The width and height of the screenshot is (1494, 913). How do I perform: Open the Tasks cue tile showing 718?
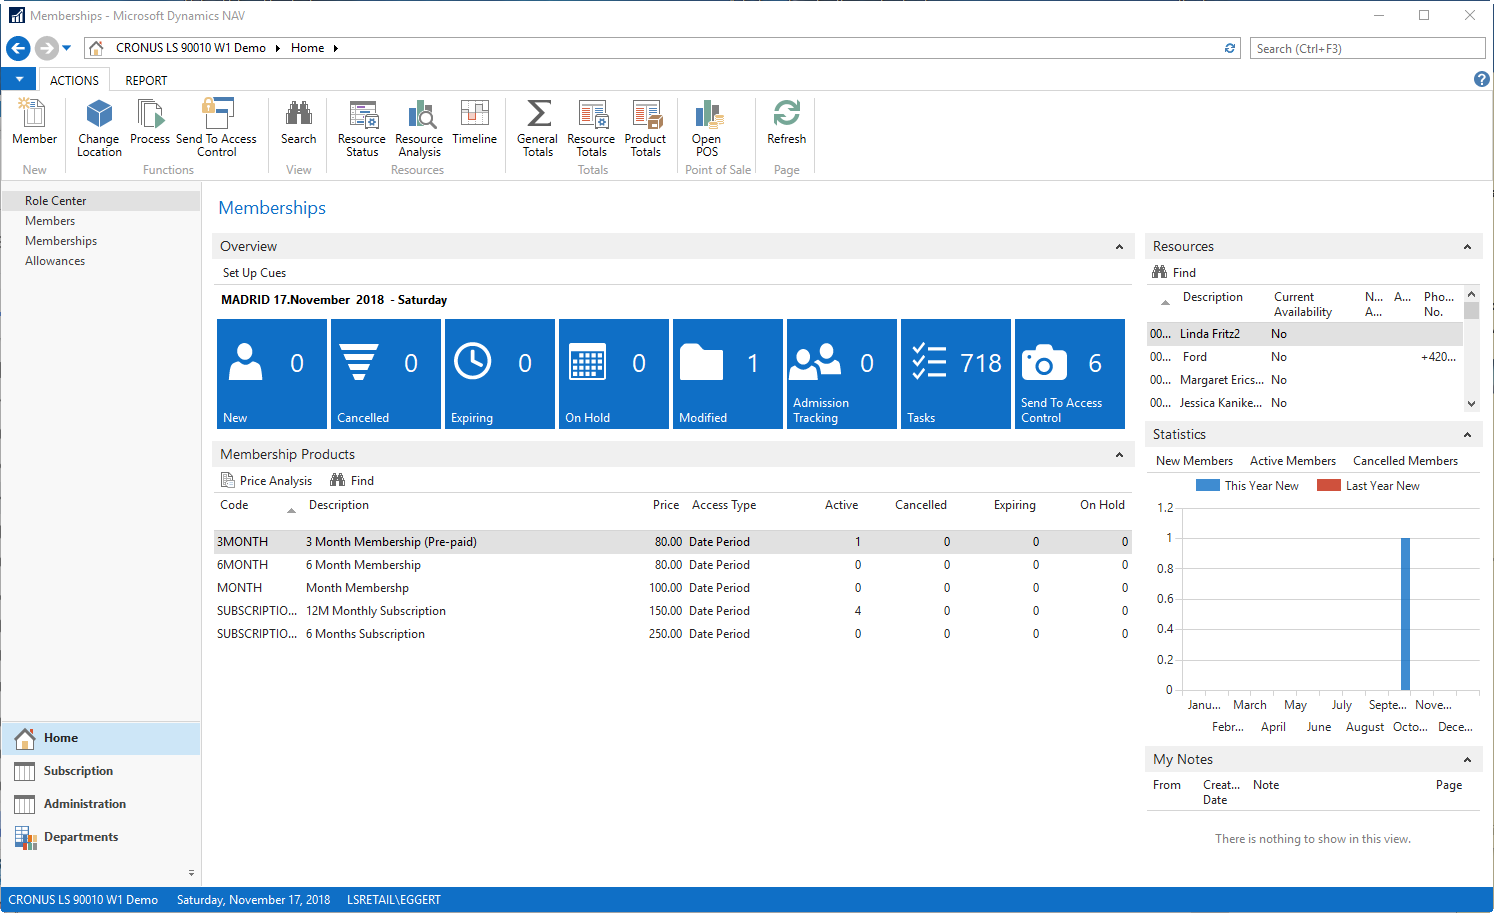[x=956, y=374]
